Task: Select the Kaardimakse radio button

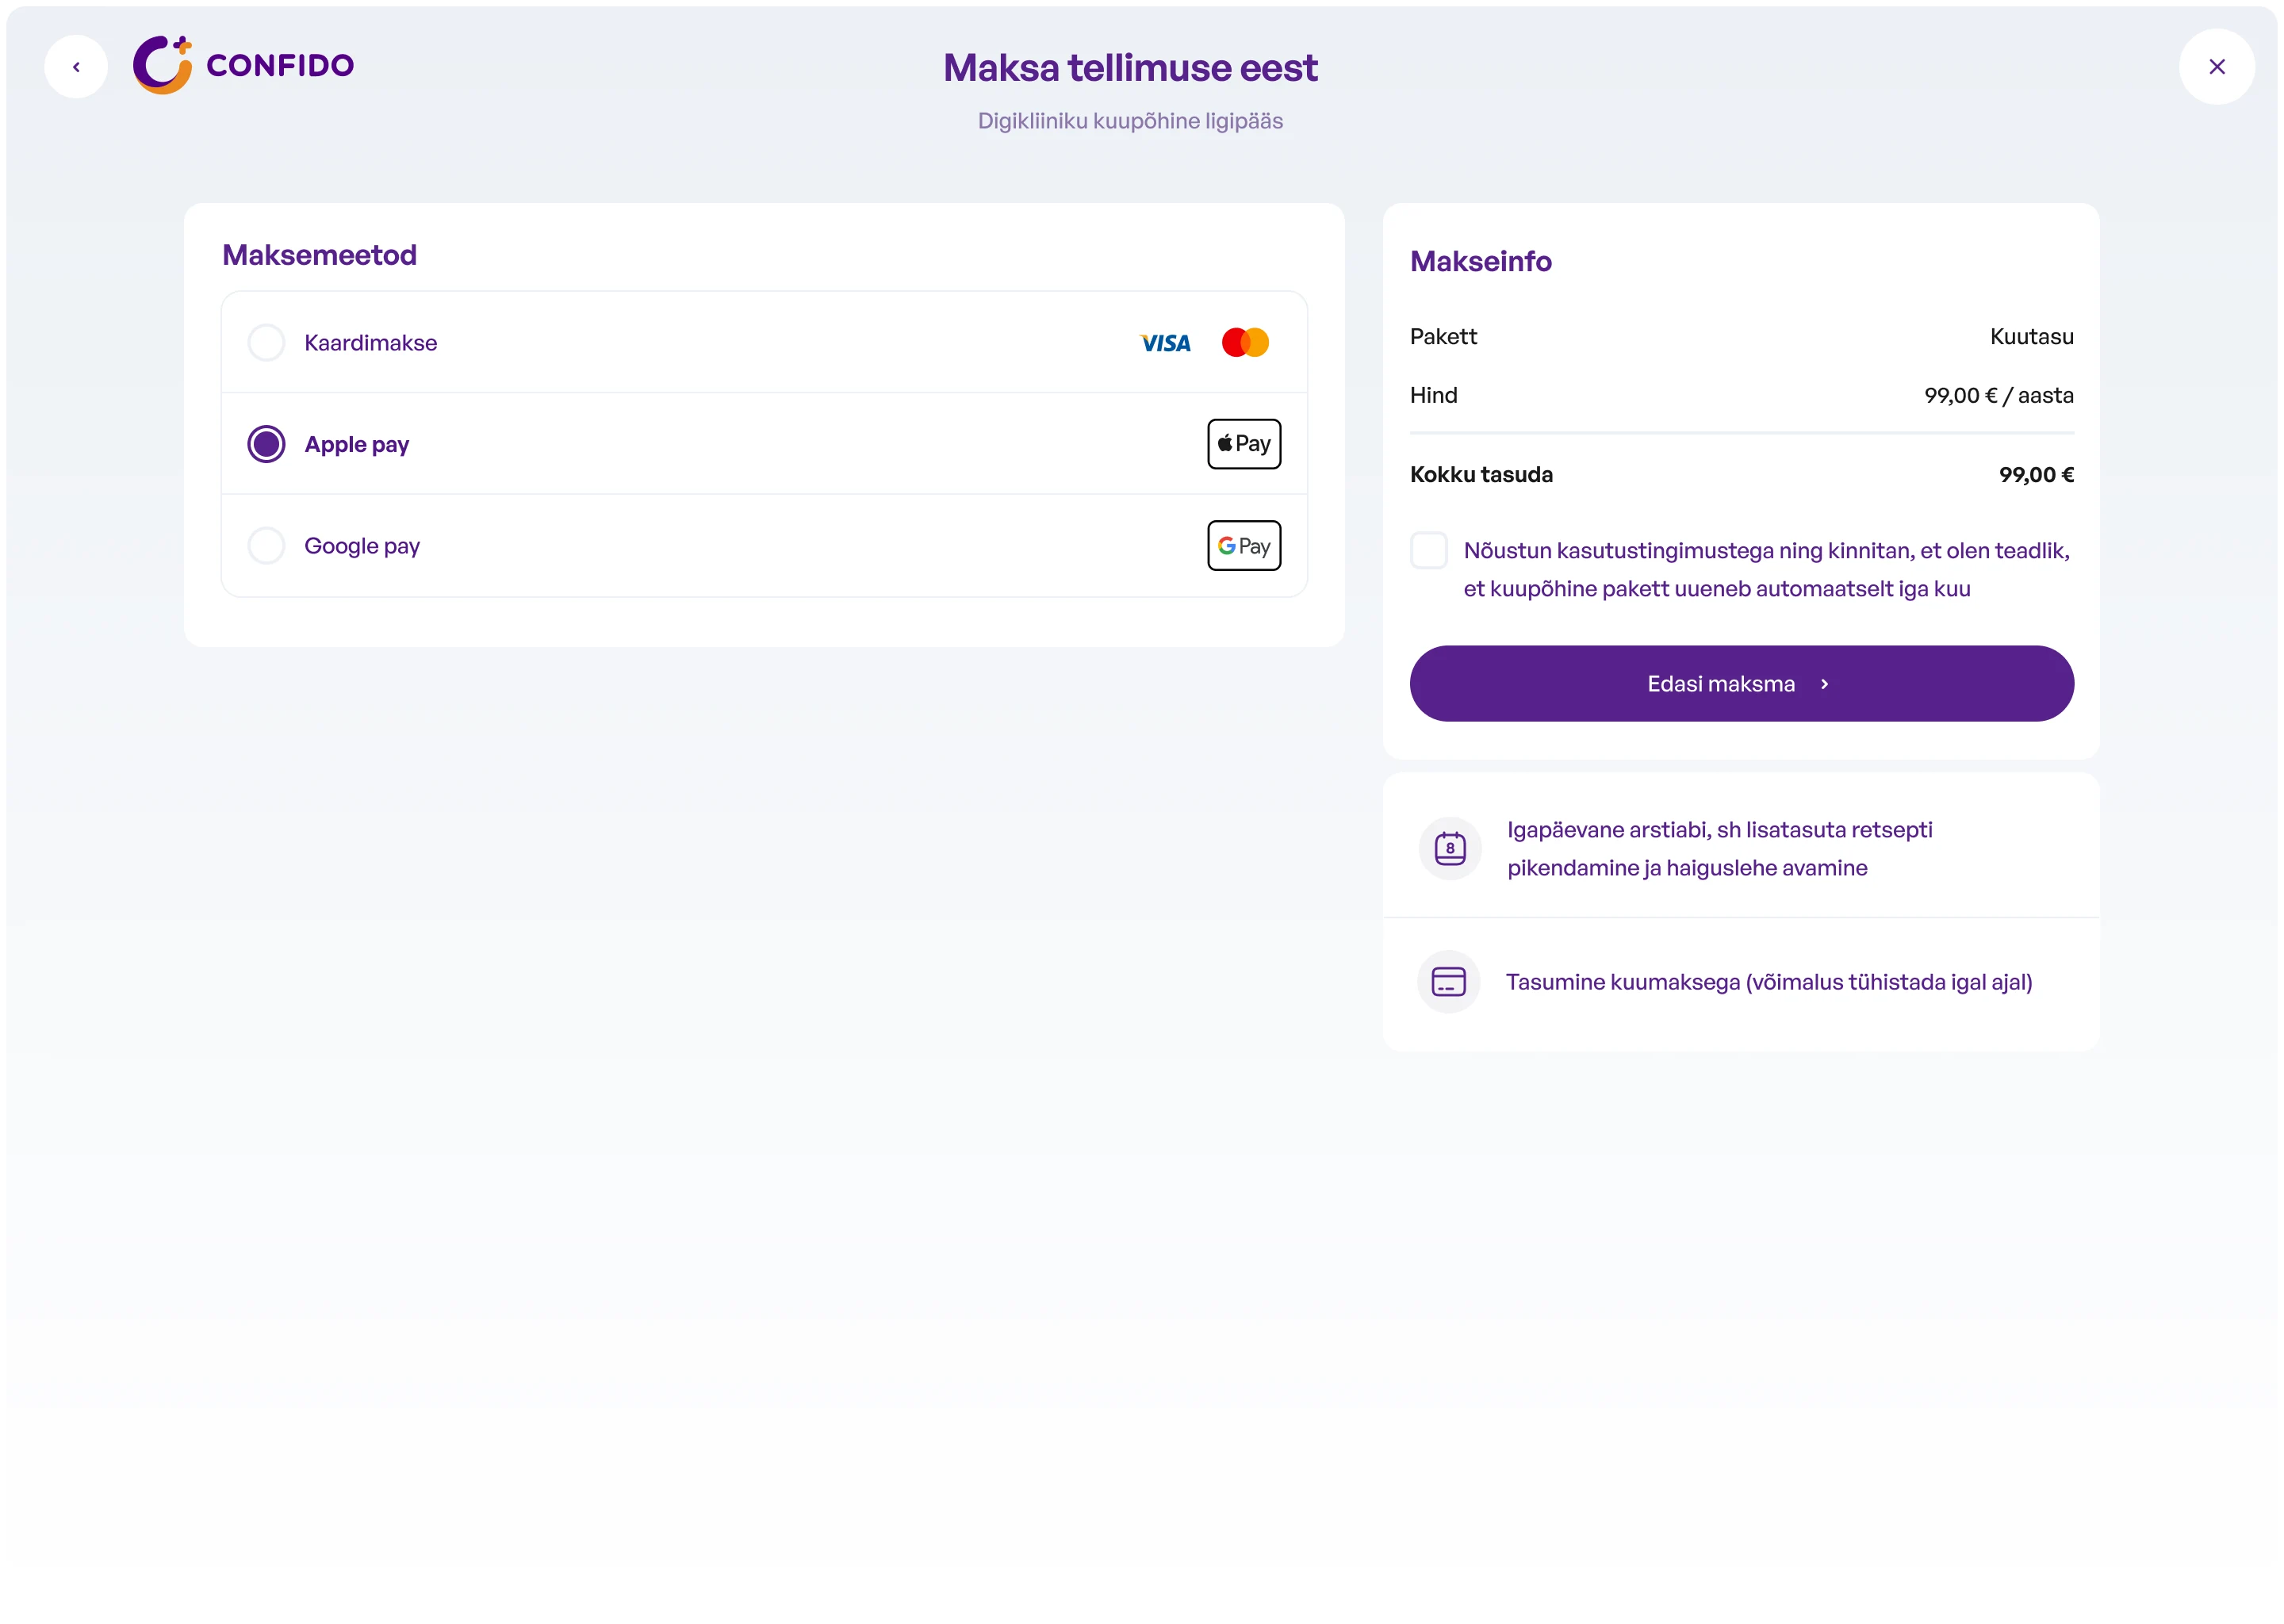Action: (266, 343)
